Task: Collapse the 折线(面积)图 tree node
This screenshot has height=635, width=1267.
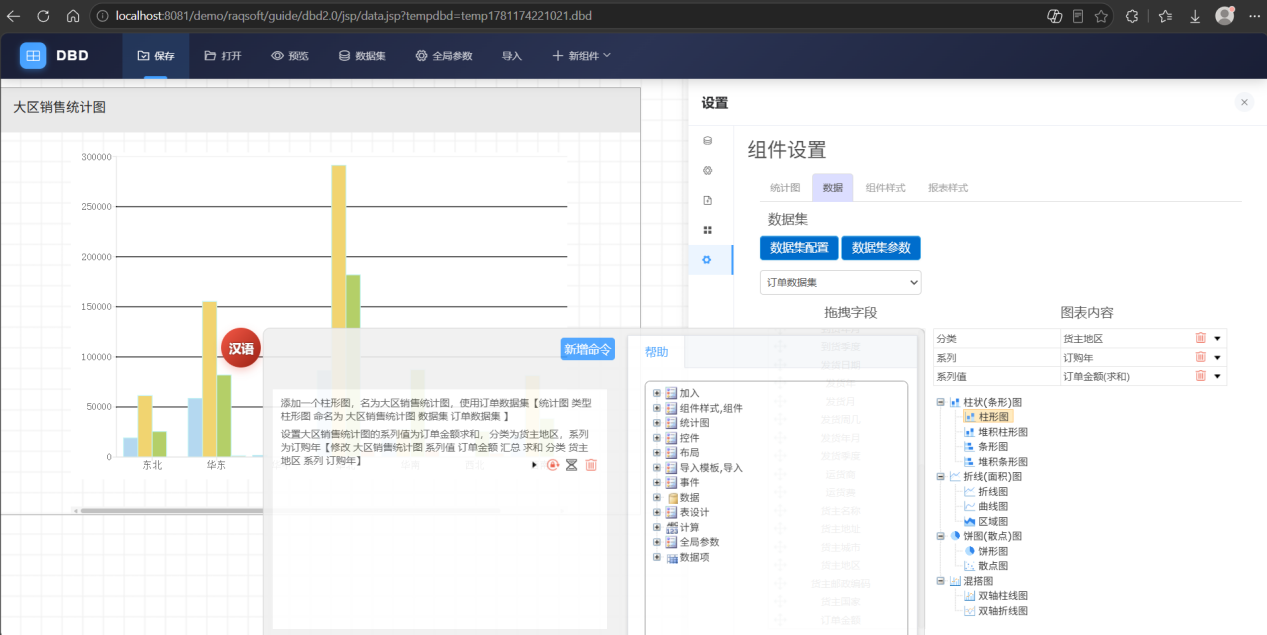Action: [x=941, y=477]
